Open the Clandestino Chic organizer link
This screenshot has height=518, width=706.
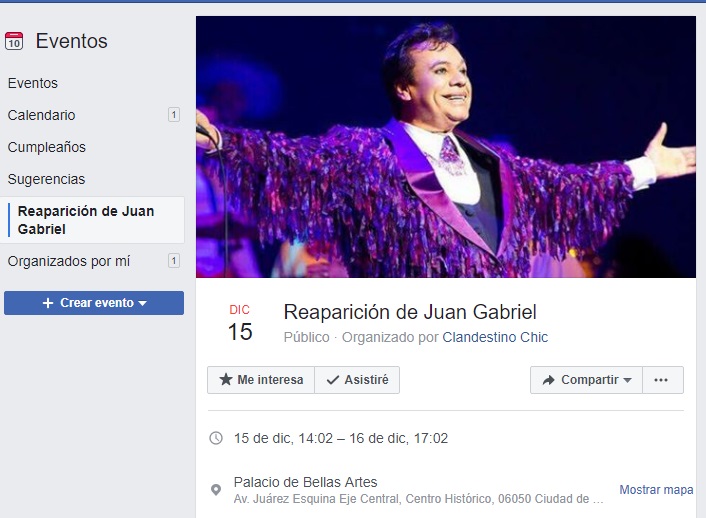495,337
